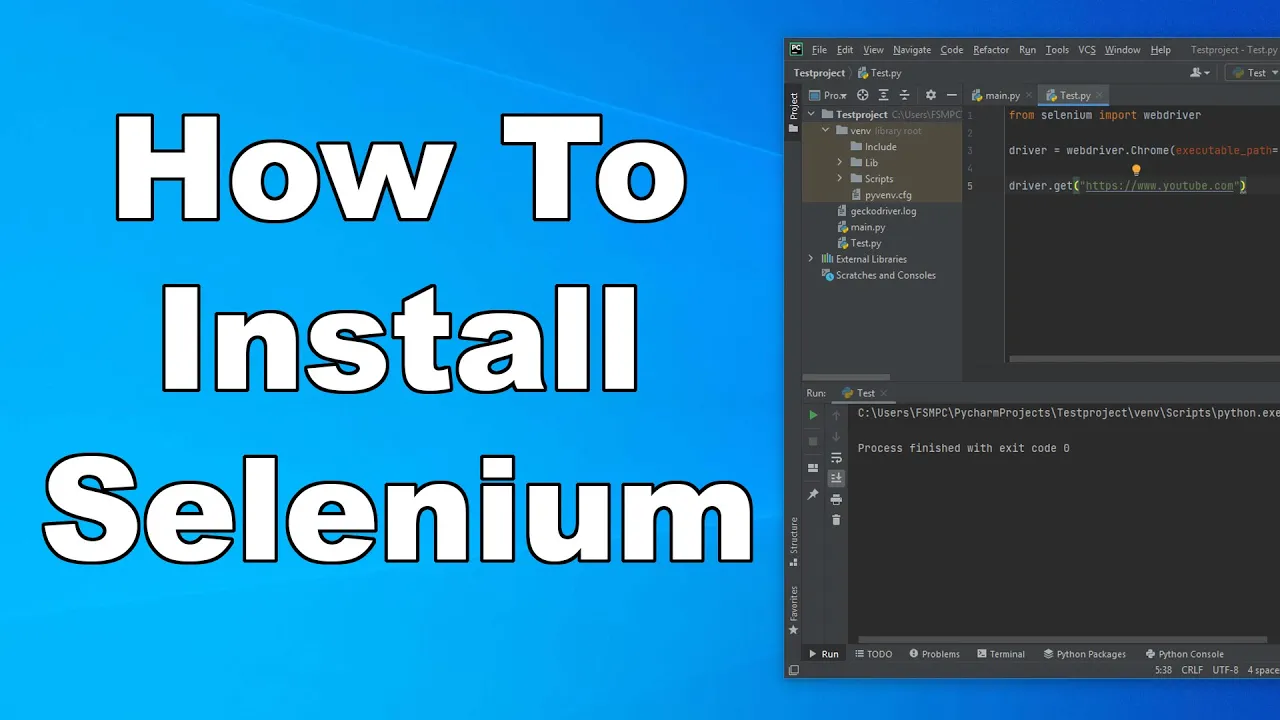The height and width of the screenshot is (720, 1280).
Task: Select Test.py in project tree
Action: point(859,243)
